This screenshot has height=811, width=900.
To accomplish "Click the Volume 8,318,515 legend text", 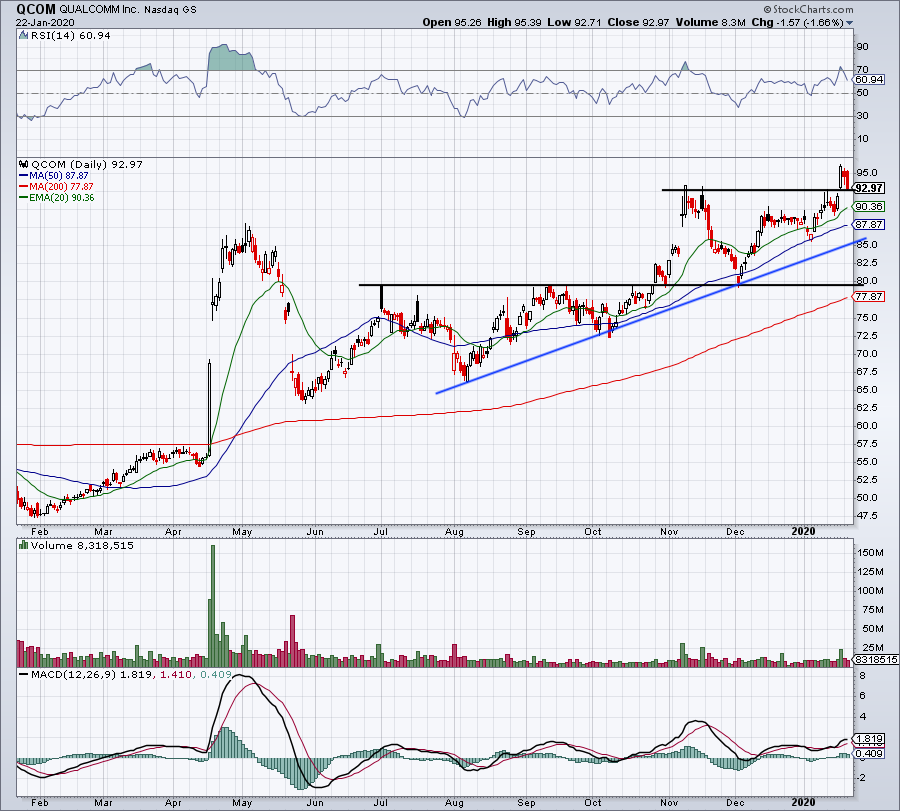I will 82,545.
